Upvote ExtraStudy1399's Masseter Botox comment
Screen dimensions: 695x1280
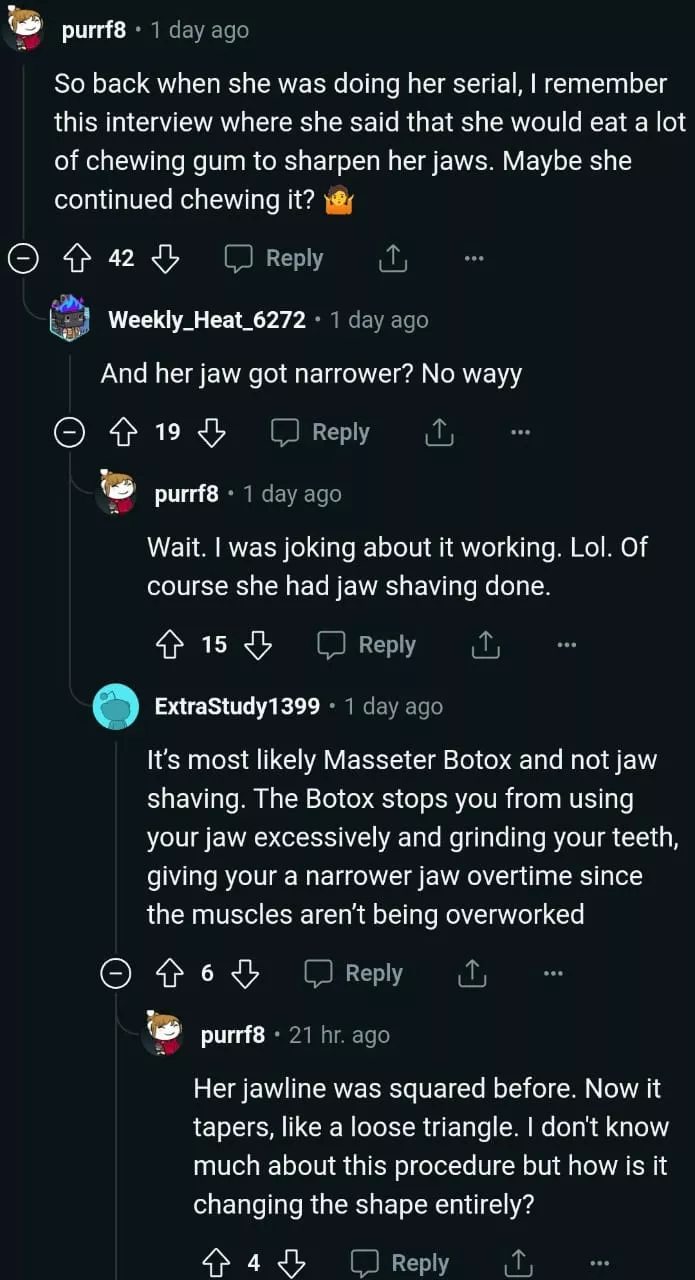pos(171,973)
